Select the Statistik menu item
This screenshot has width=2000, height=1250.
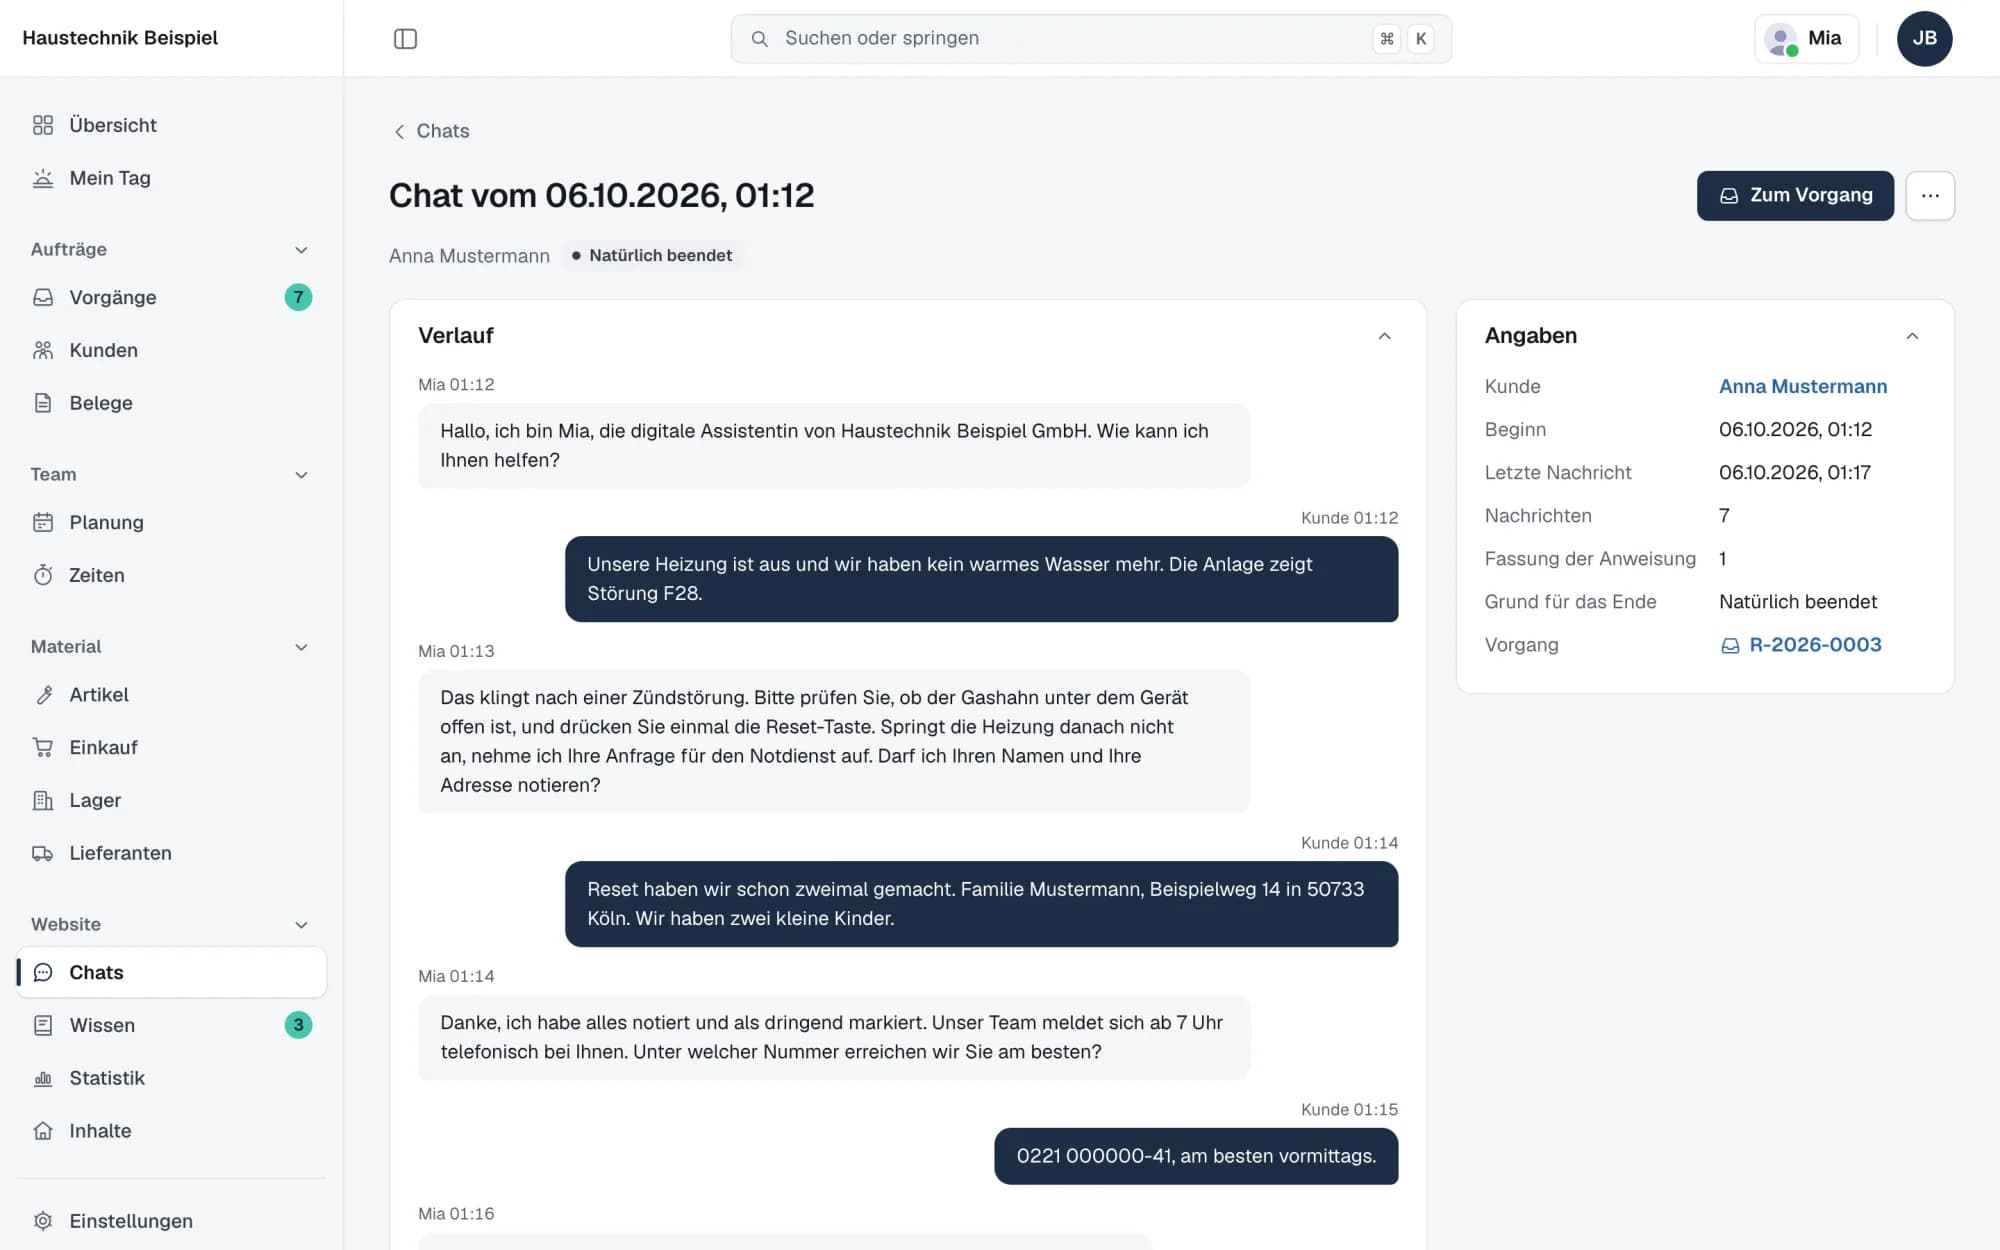(171, 1078)
